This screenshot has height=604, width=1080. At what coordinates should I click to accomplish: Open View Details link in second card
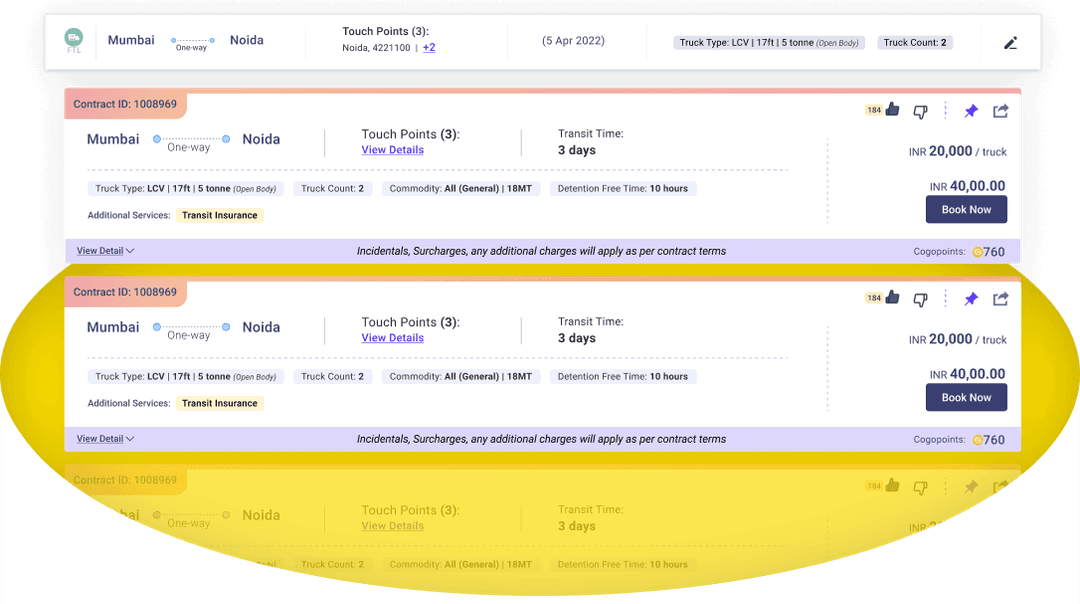(392, 338)
